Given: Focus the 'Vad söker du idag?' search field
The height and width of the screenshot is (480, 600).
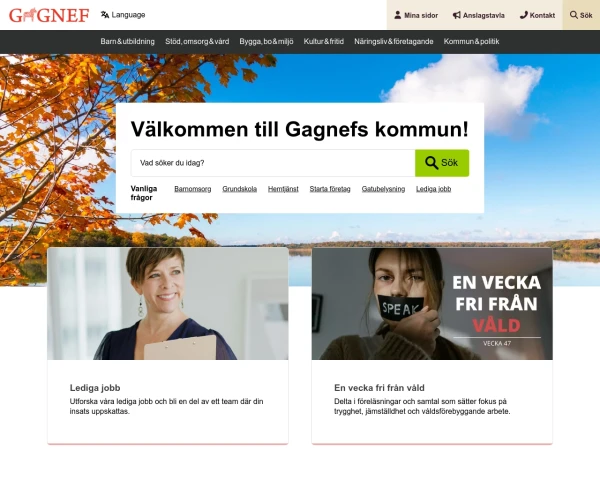Looking at the screenshot, I should [x=273, y=163].
